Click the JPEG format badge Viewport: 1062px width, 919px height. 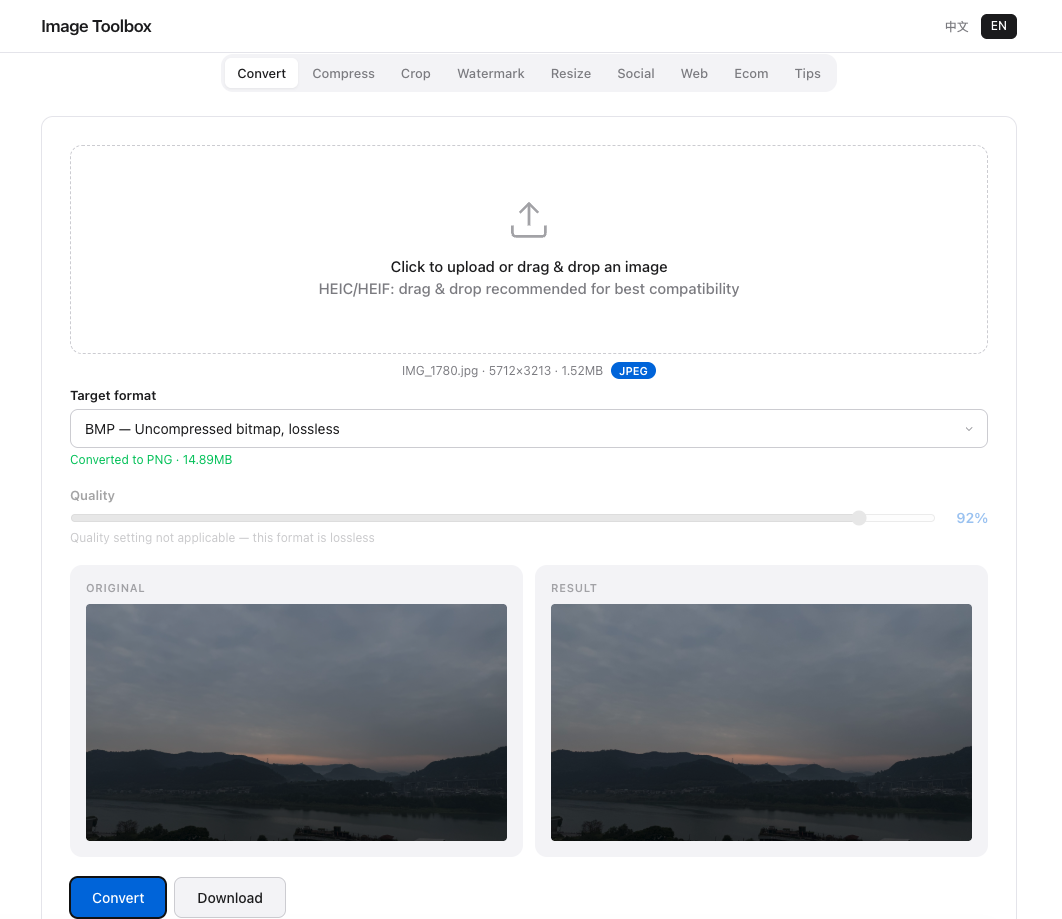pyautogui.click(x=633, y=370)
